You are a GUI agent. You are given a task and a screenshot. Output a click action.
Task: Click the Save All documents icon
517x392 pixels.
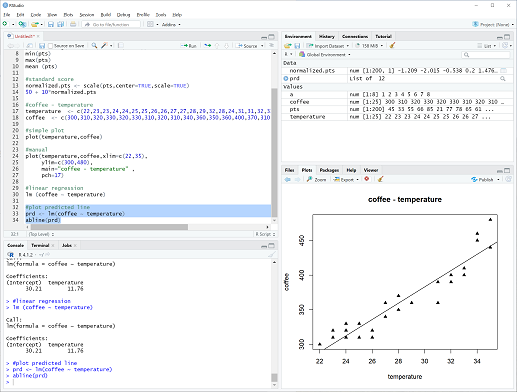pyautogui.click(x=61, y=24)
